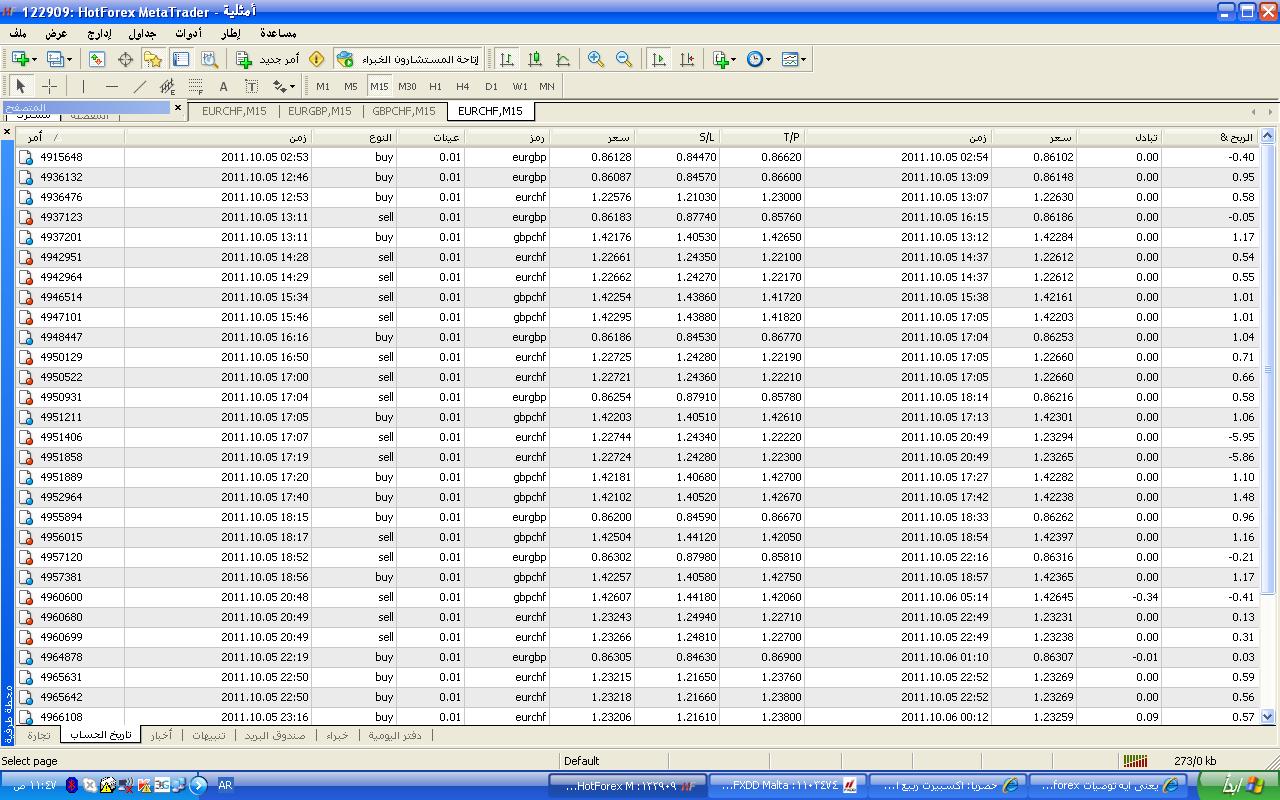Open the Periods clock dropdown
Viewport: 1280px width, 800px height.
click(759, 60)
